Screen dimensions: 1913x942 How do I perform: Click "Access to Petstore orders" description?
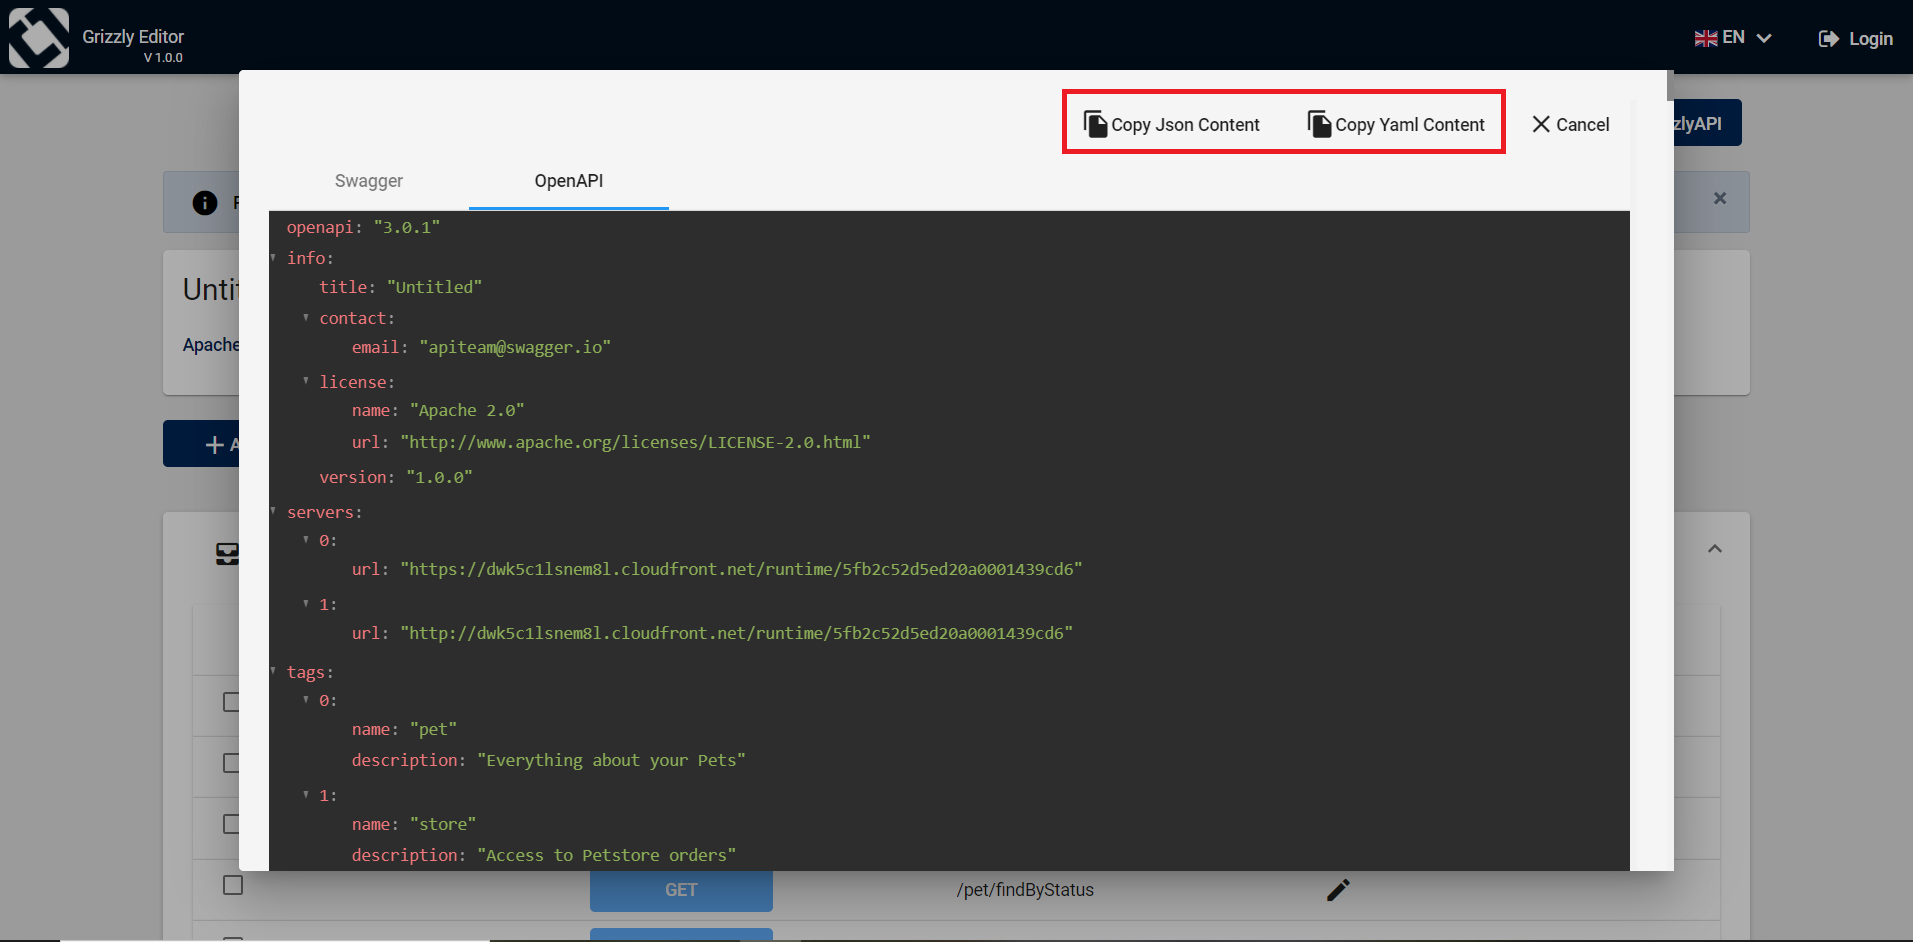point(606,855)
